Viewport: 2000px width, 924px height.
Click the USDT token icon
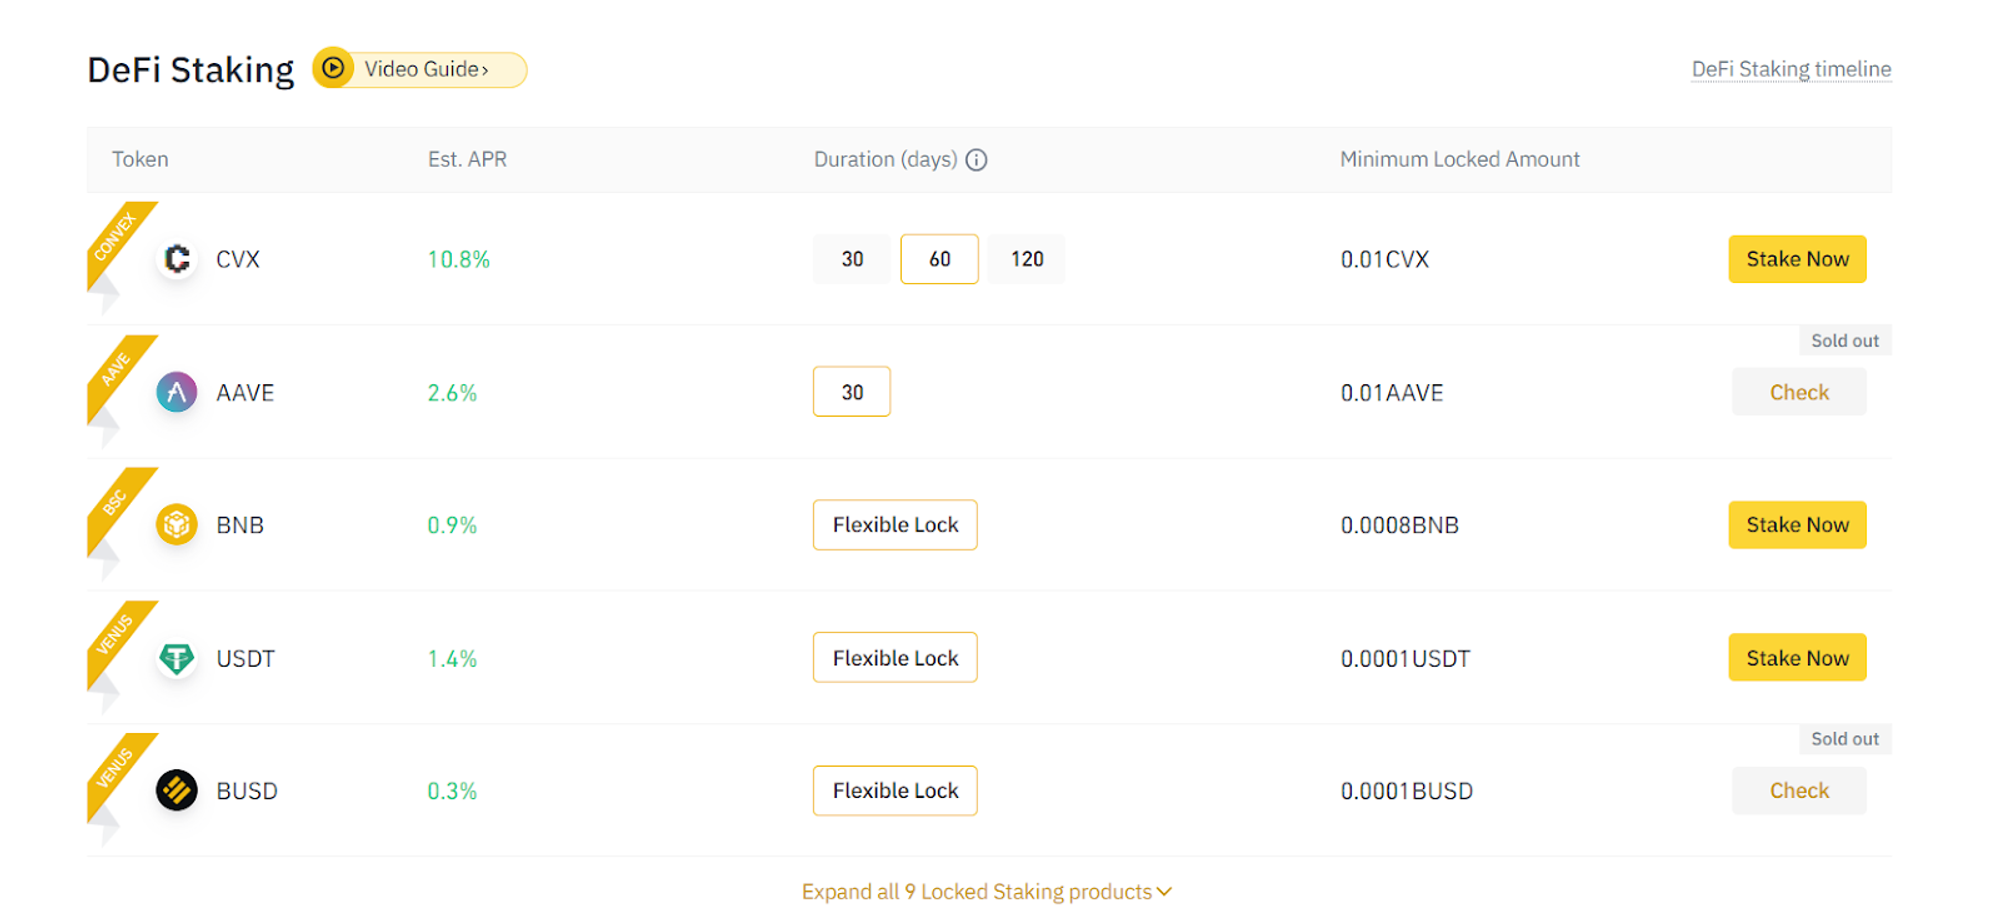point(176,658)
